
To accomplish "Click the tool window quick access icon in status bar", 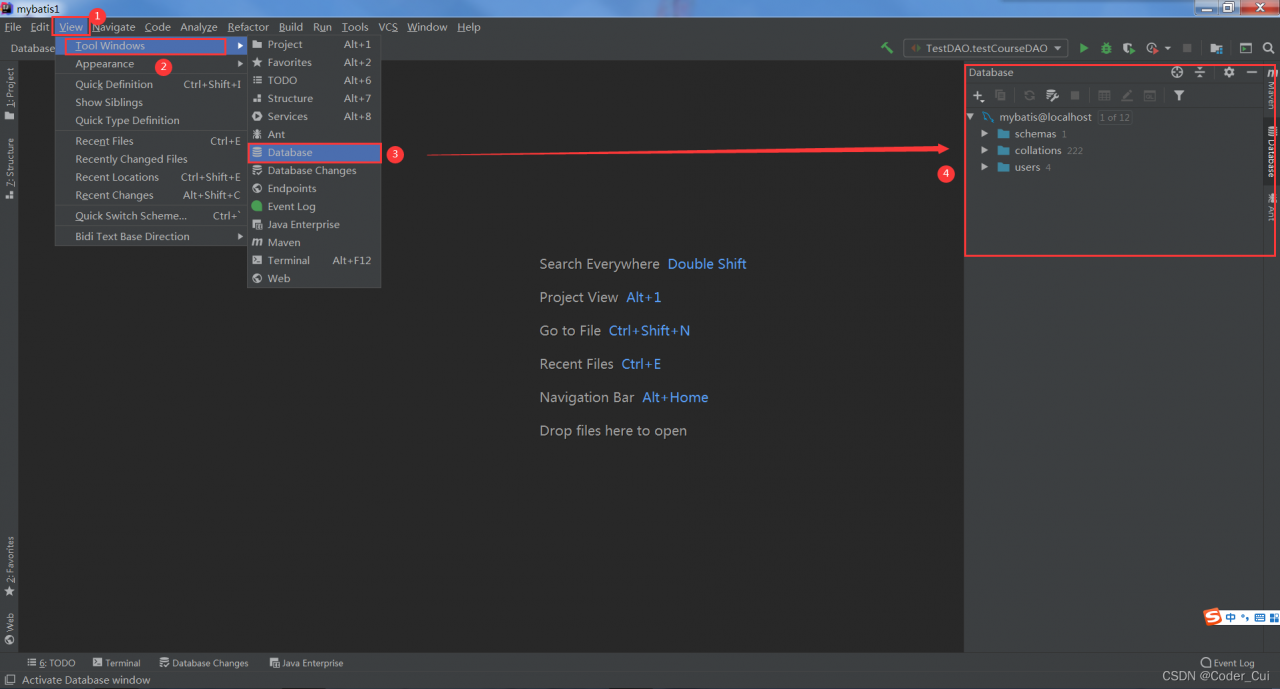I will [9, 680].
